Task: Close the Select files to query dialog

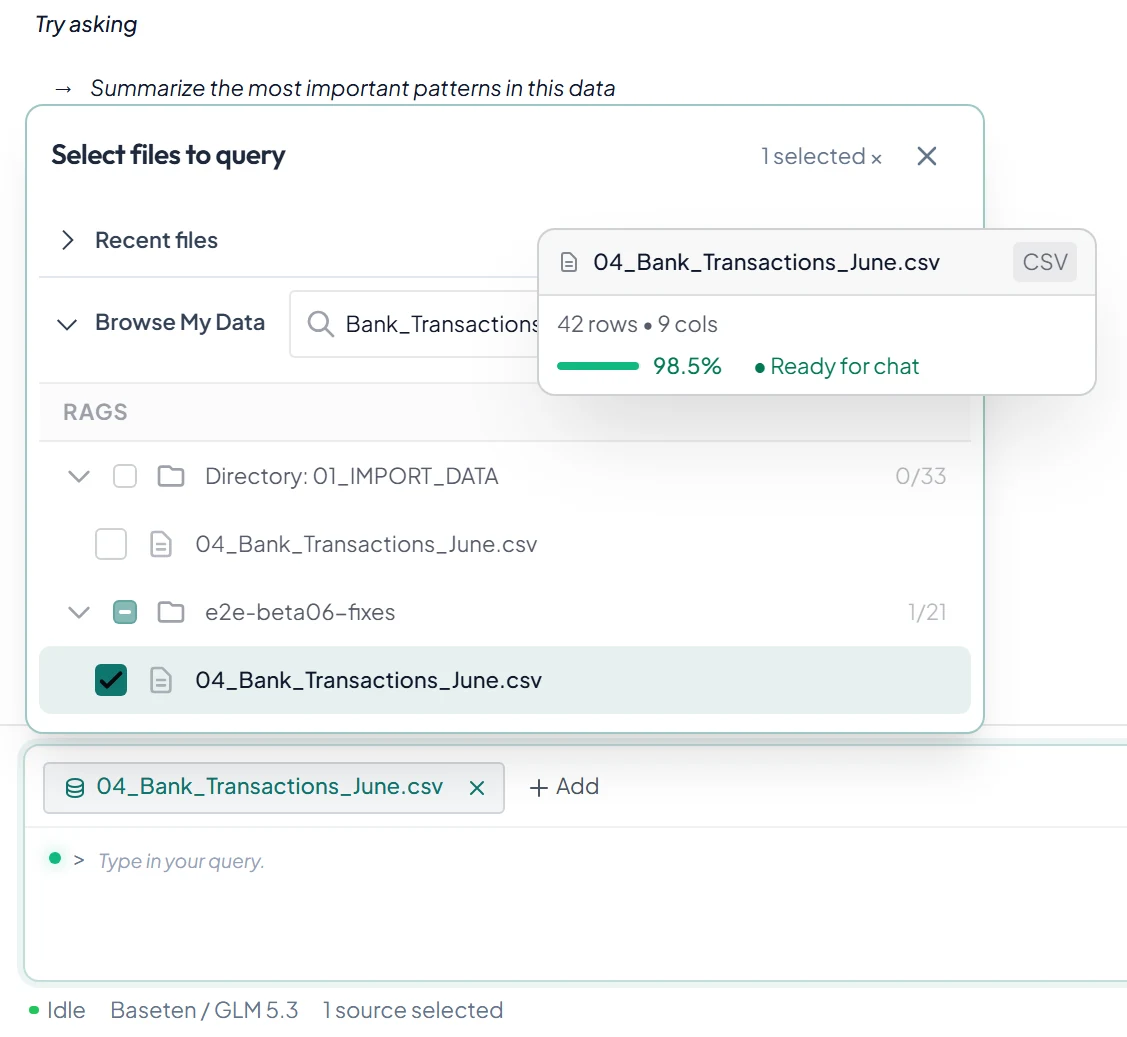Action: [926, 156]
